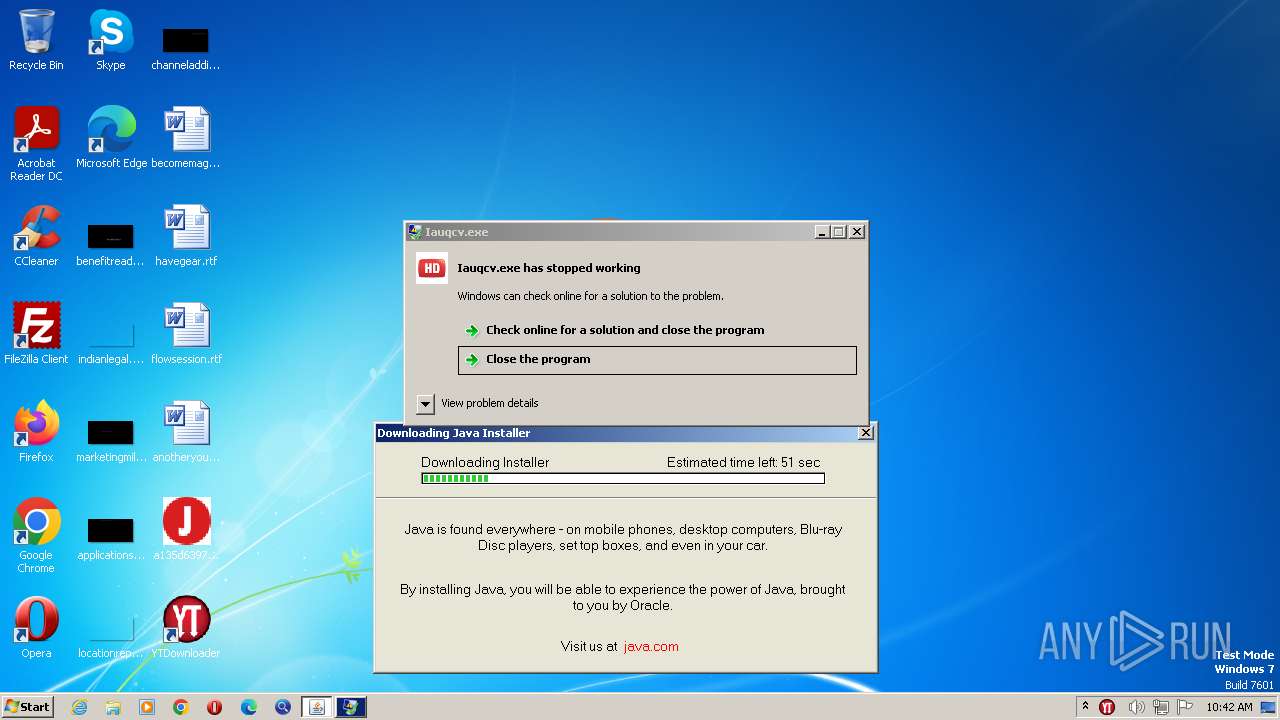Minimize the Iauqcv.exe dialog
The width and height of the screenshot is (1280, 720).
point(822,232)
